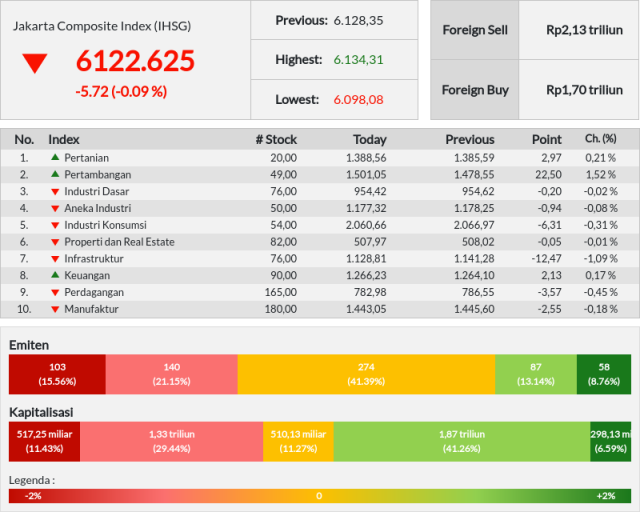Viewport: 640px width, 512px height.
Task: Select the light green Emiten segment 87 (13.14%)
Action: [536, 374]
